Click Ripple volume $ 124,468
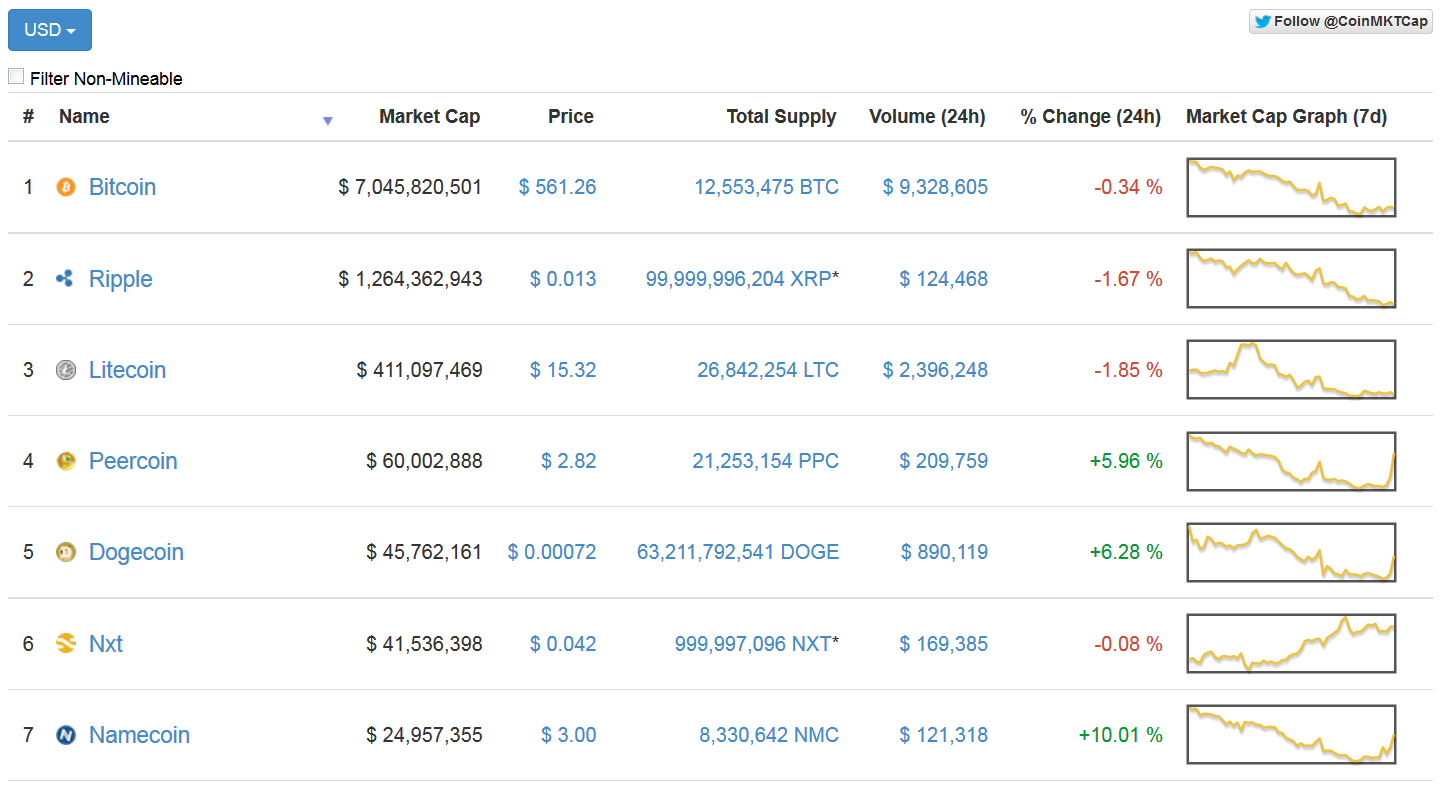1444x788 pixels. point(943,279)
